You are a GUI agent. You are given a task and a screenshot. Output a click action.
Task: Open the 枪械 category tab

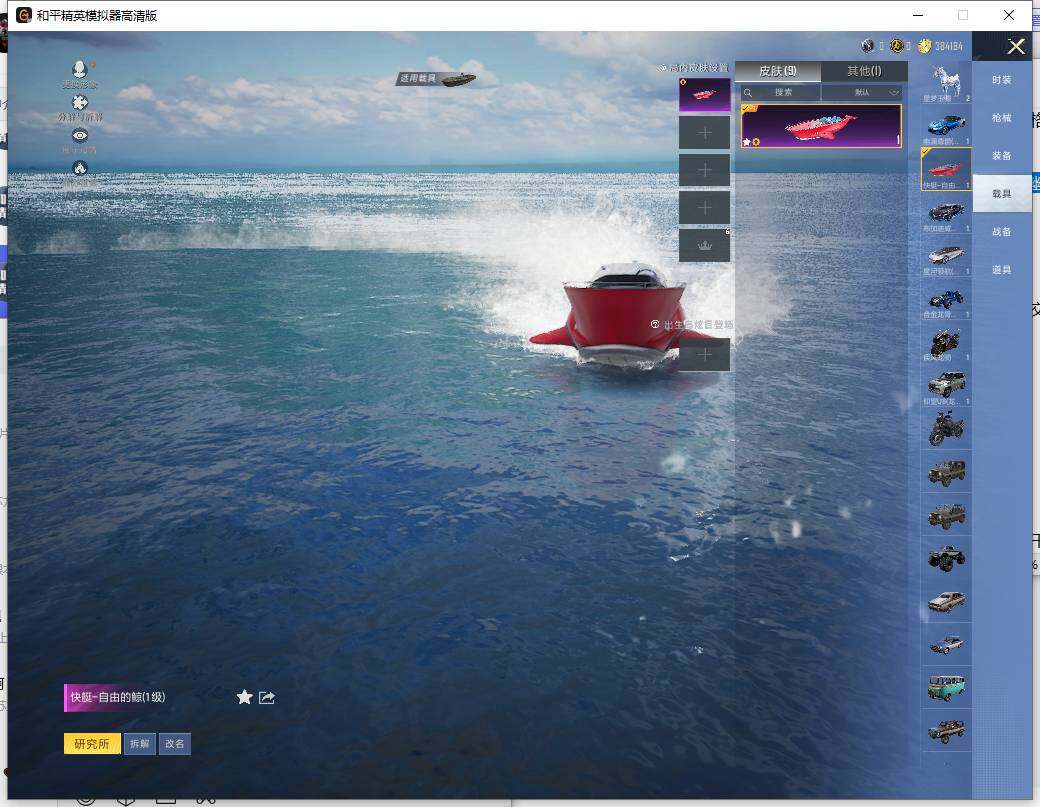[1001, 118]
